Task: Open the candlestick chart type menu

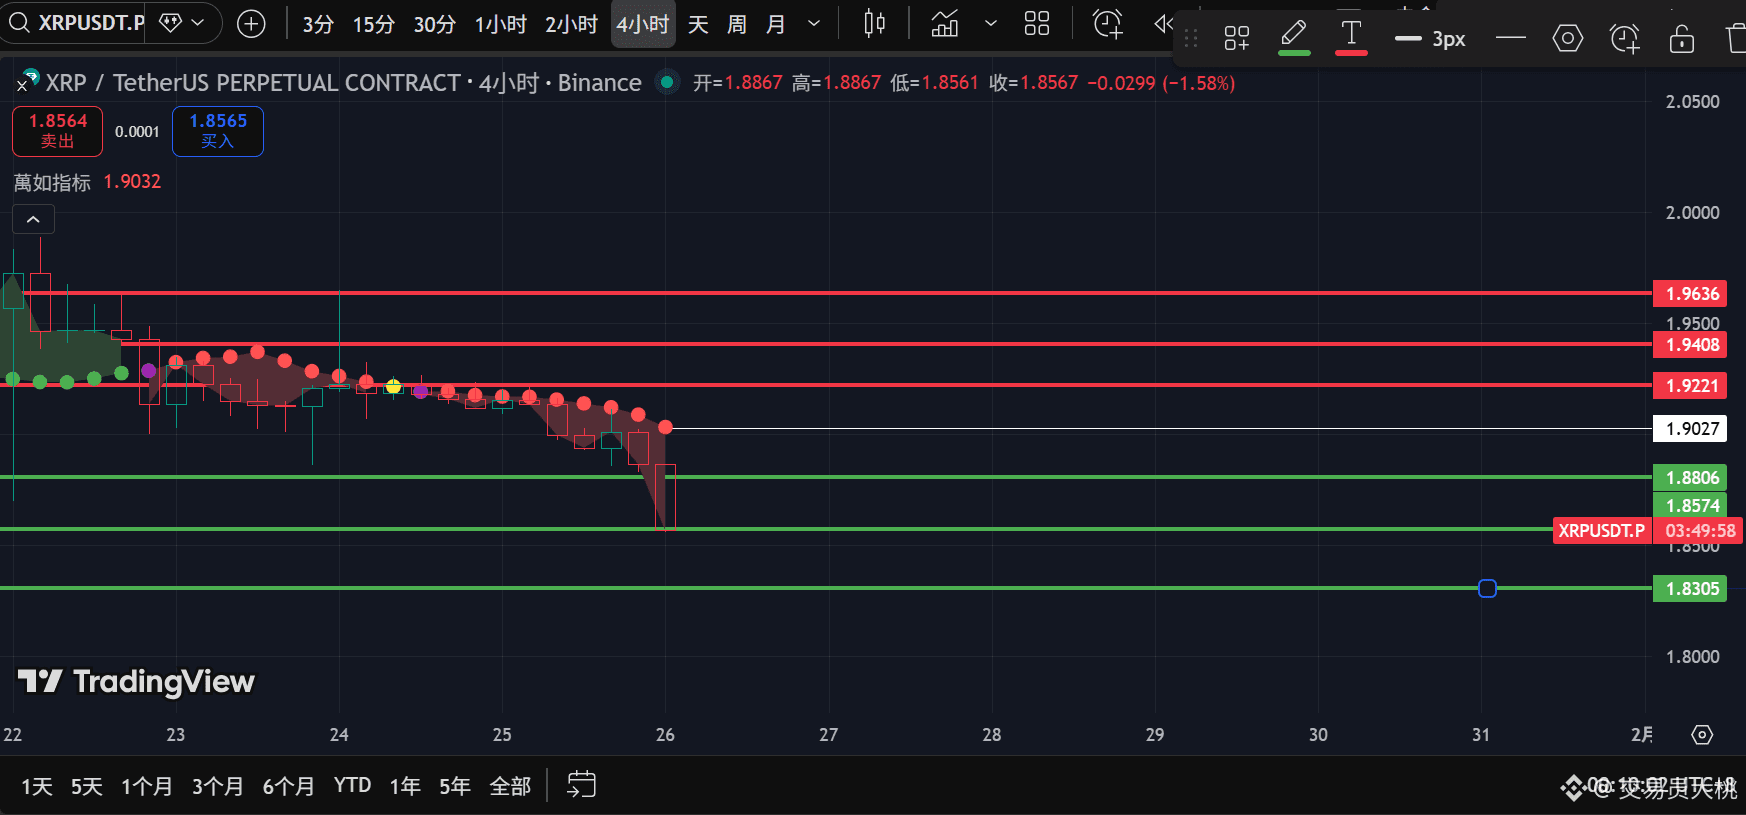Action: coord(874,24)
